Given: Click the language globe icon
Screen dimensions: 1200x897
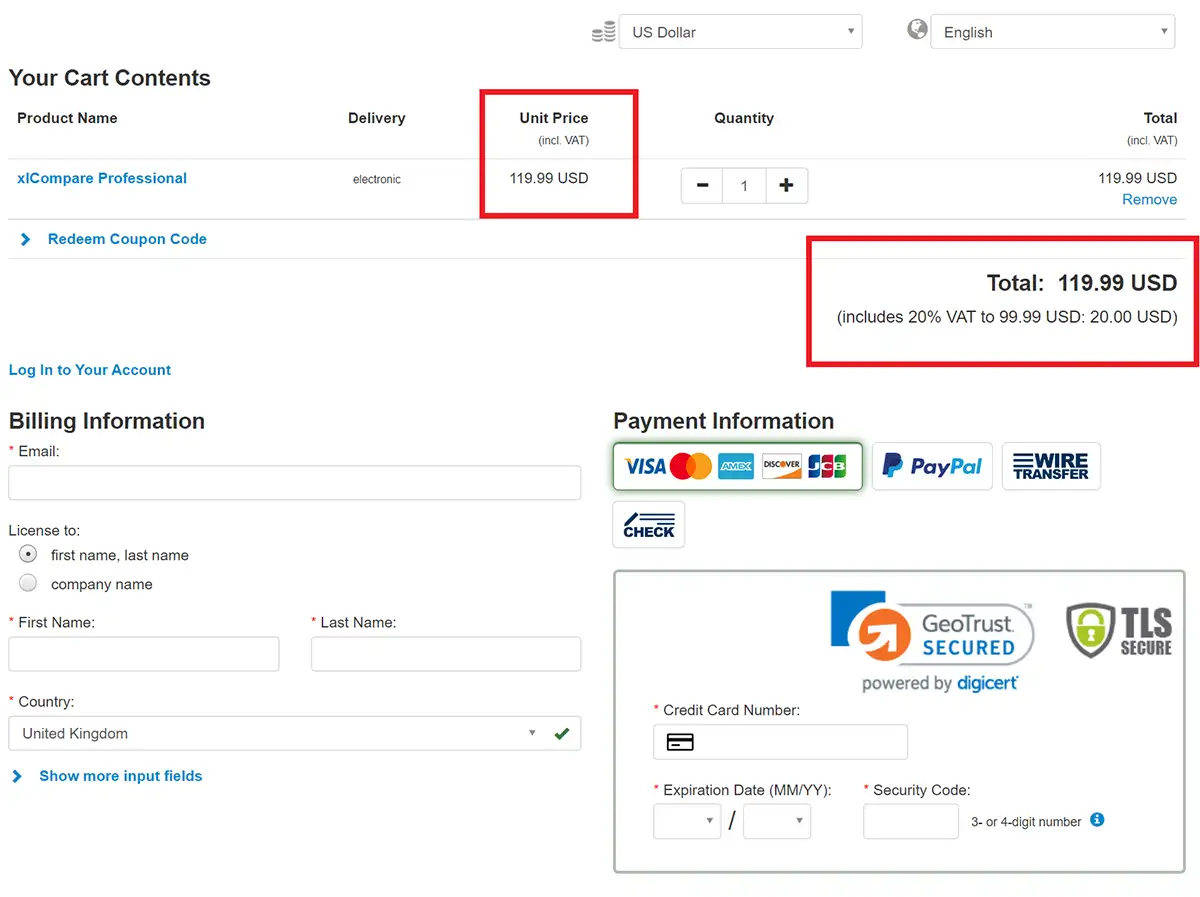Looking at the screenshot, I should click(x=917, y=30).
